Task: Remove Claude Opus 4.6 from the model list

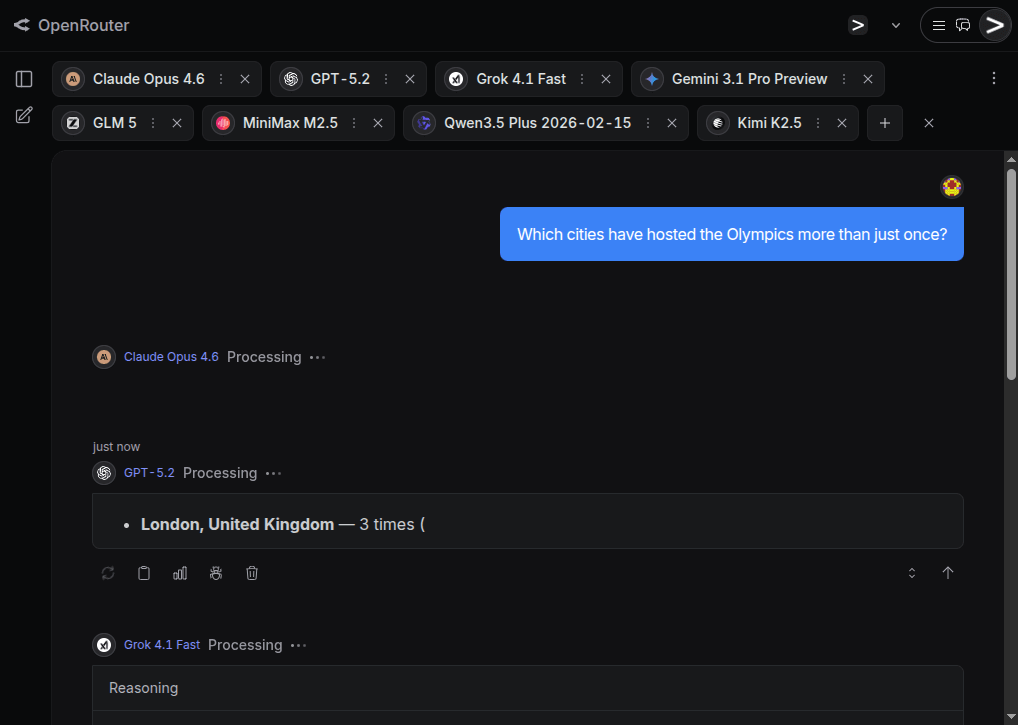Action: click(x=245, y=79)
